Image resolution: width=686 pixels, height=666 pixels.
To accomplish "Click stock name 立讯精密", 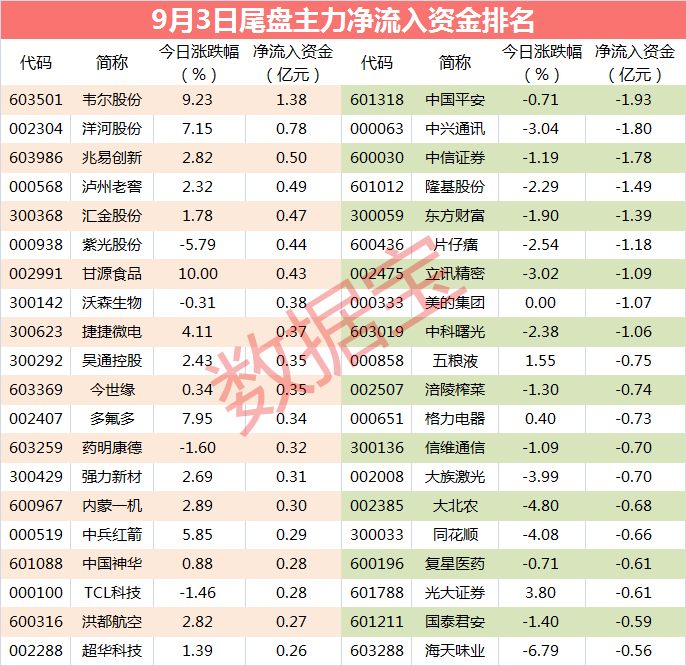I will coord(455,273).
